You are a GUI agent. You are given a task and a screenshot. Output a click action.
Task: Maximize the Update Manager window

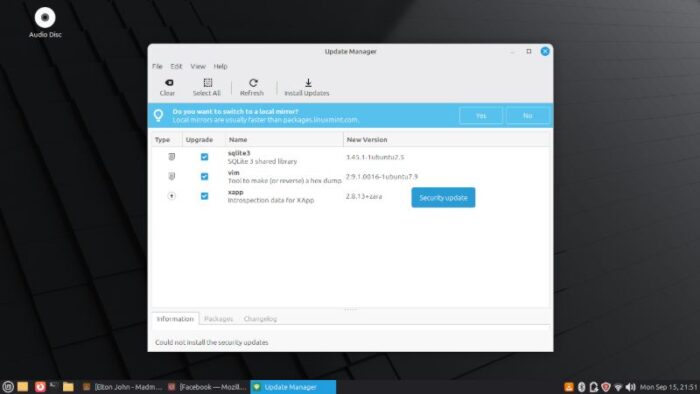click(x=529, y=51)
